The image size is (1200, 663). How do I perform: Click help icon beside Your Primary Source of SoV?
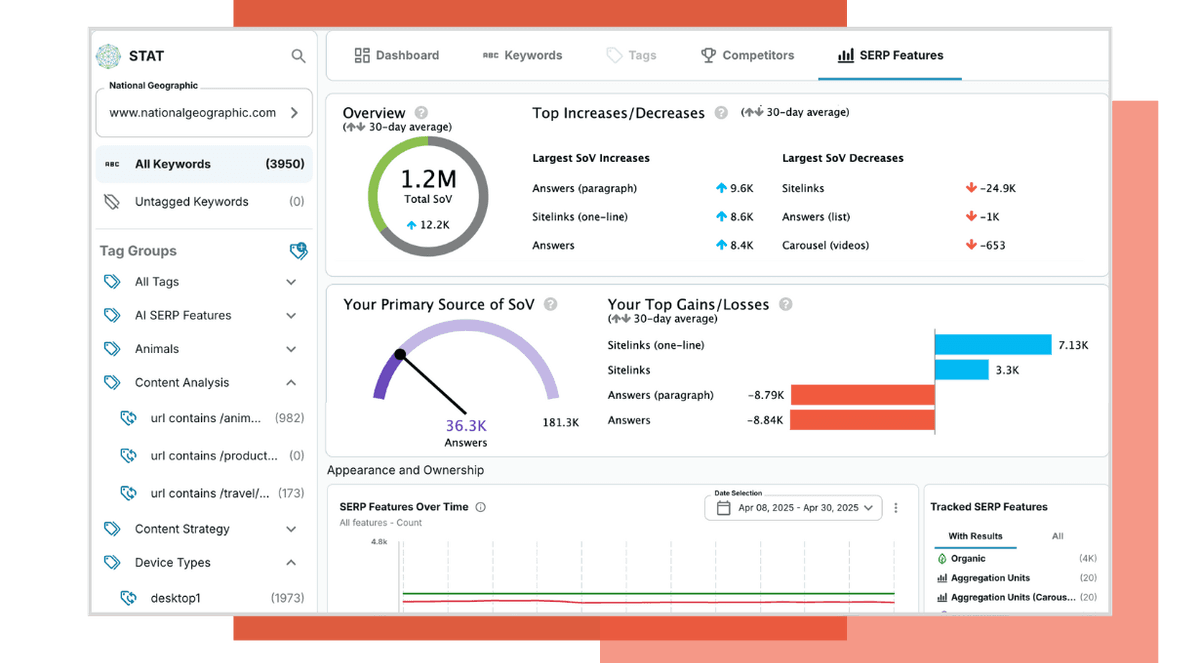pyautogui.click(x=550, y=305)
